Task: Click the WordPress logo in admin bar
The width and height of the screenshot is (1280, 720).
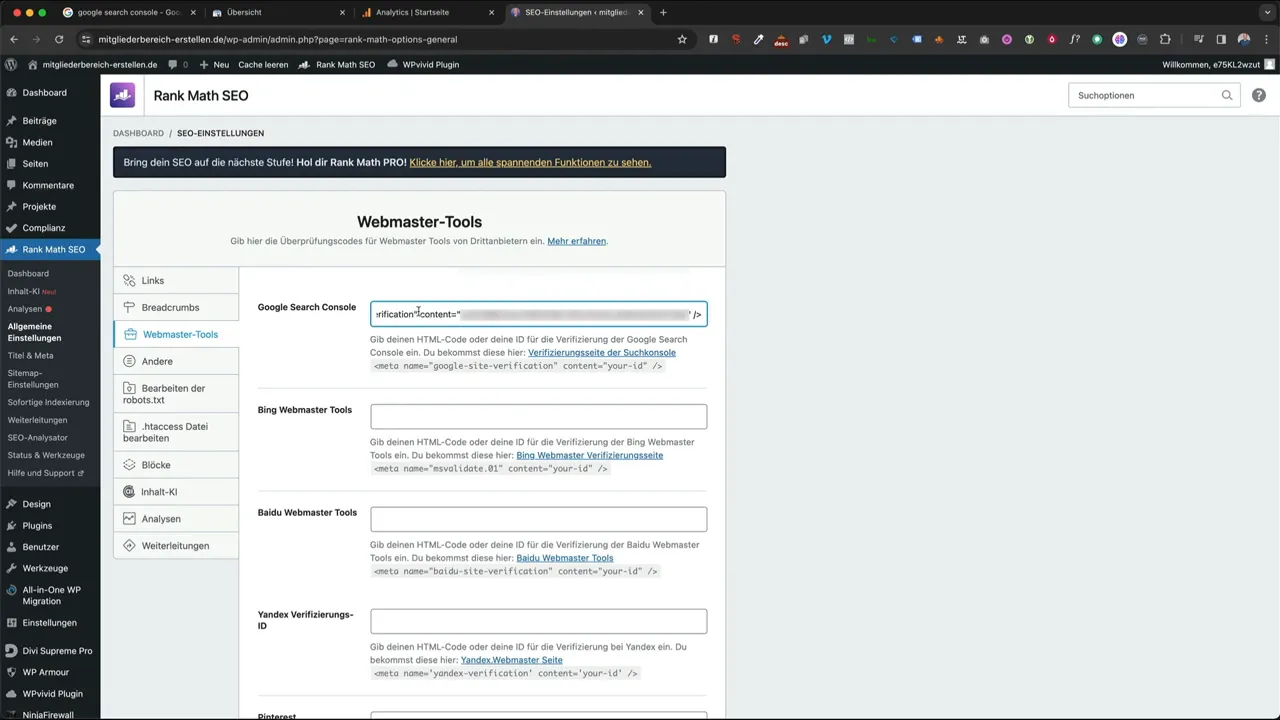Action: coord(11,64)
